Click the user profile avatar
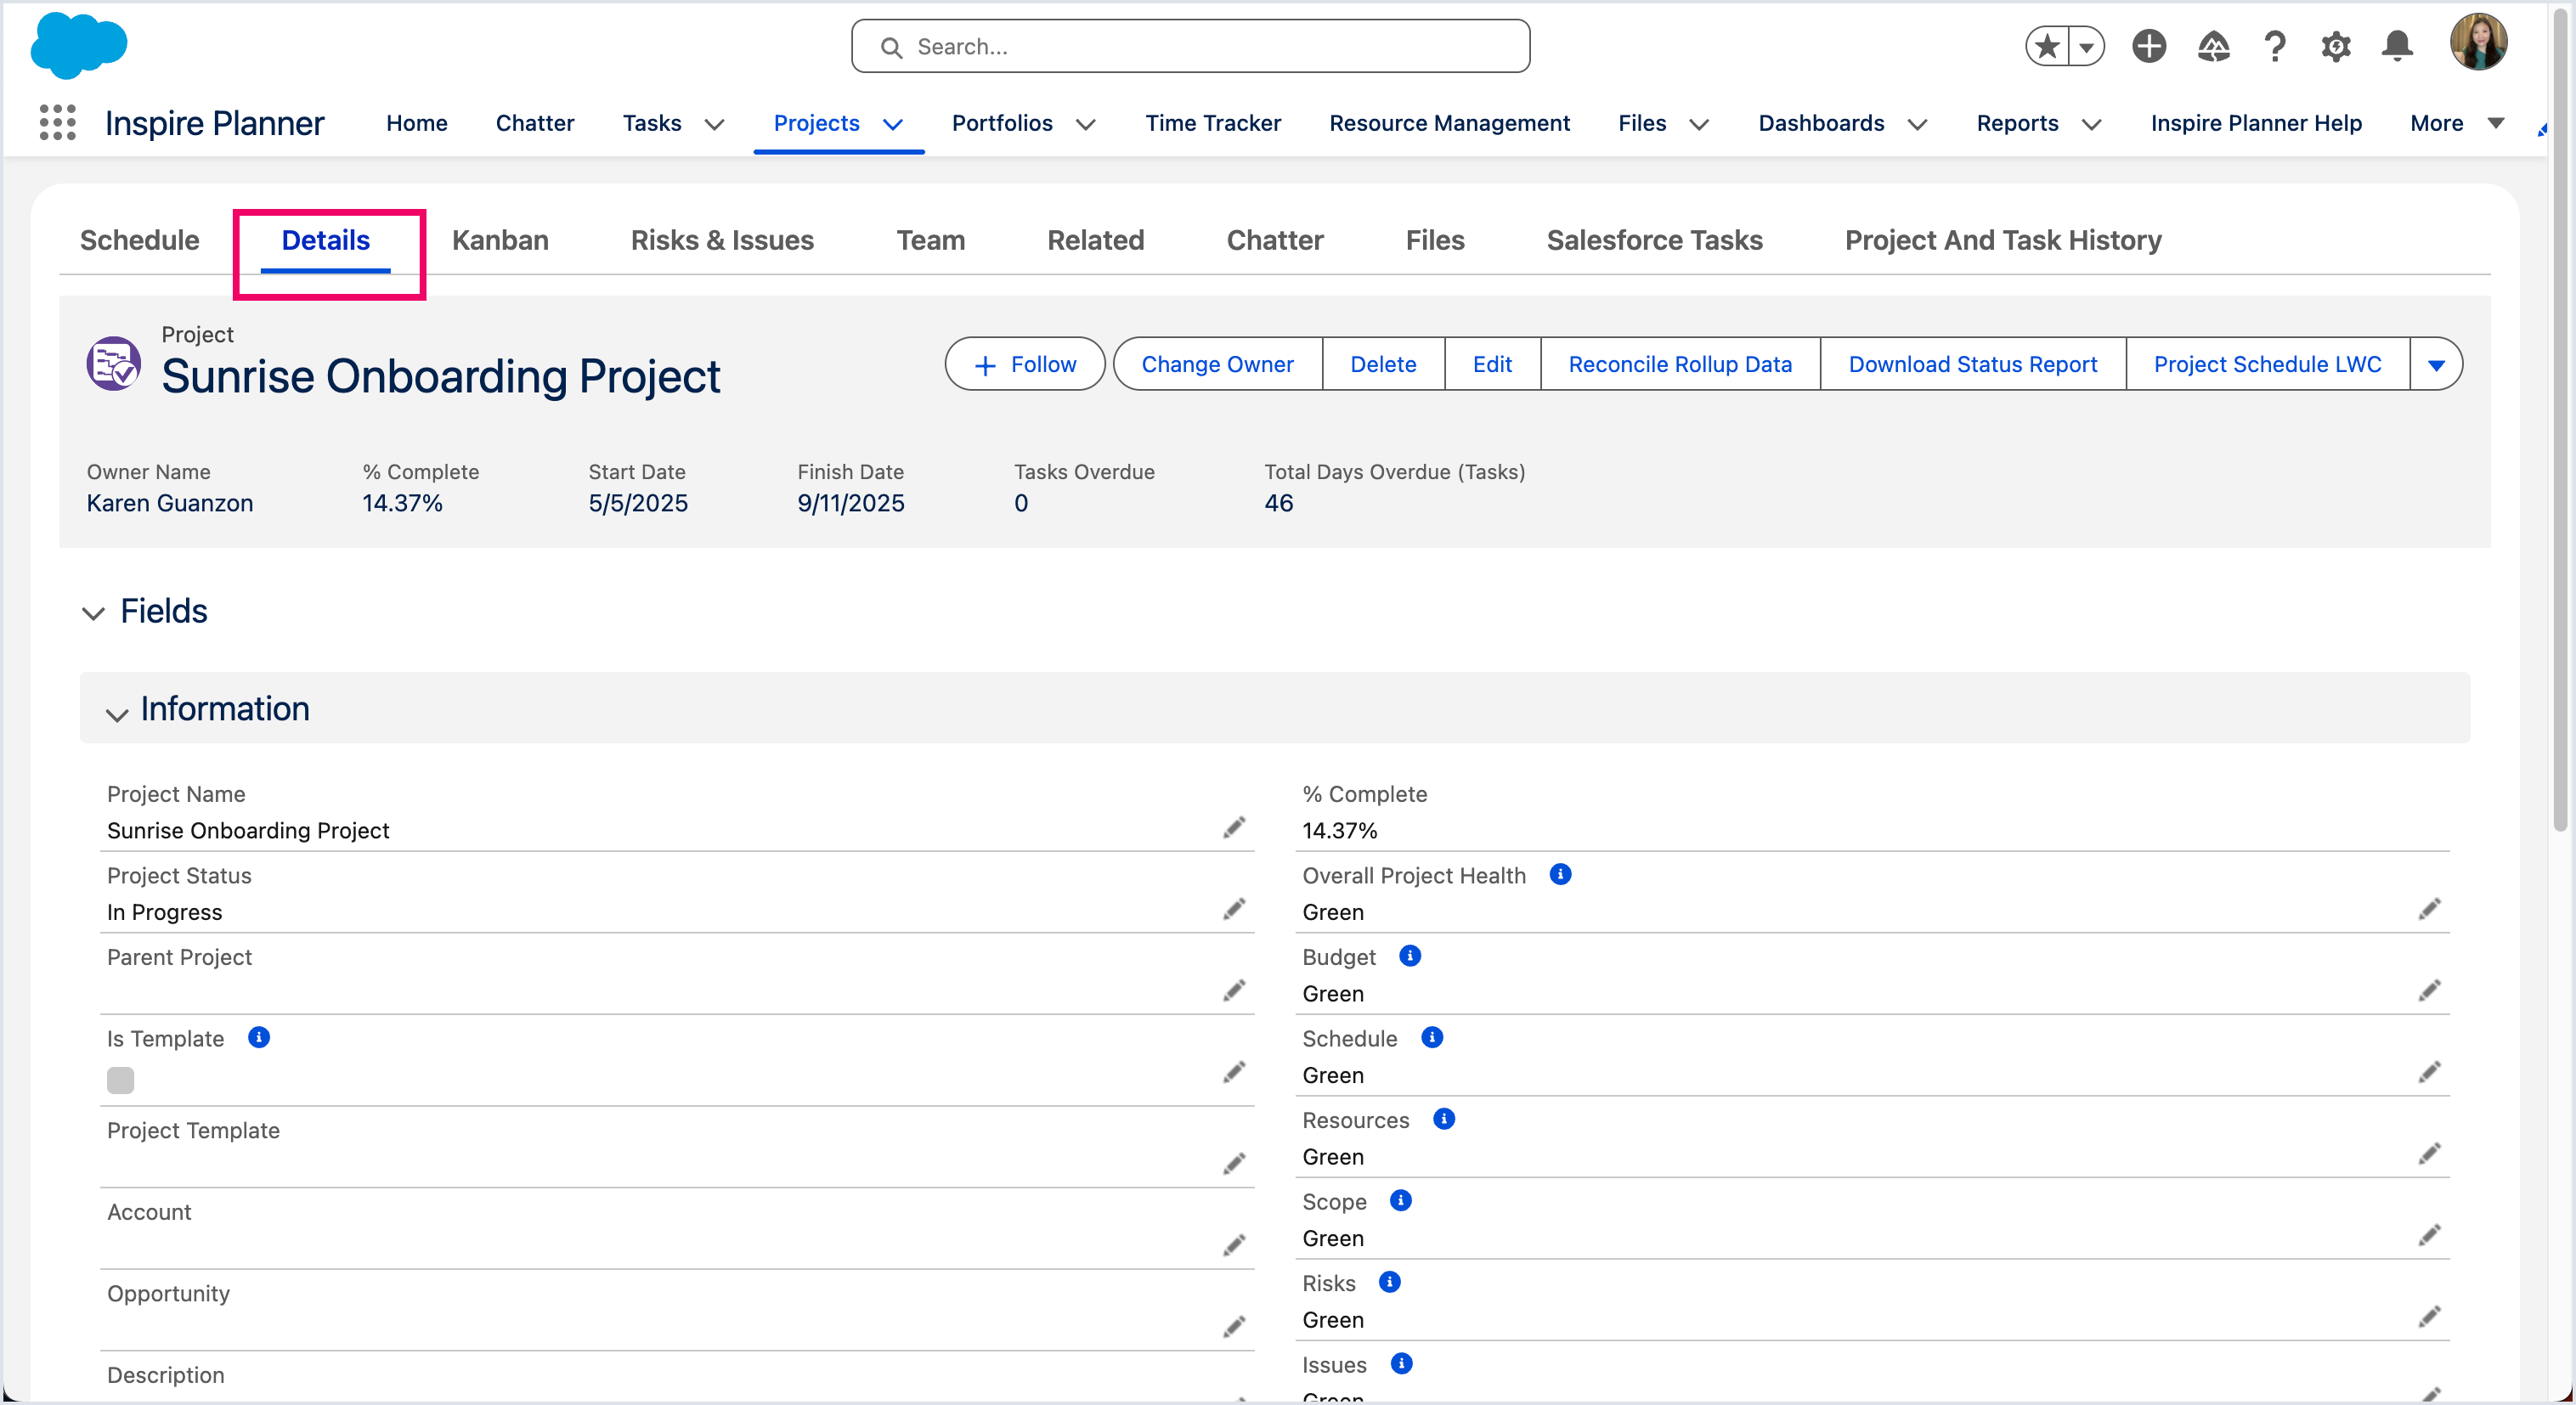This screenshot has width=2576, height=1405. (2478, 42)
